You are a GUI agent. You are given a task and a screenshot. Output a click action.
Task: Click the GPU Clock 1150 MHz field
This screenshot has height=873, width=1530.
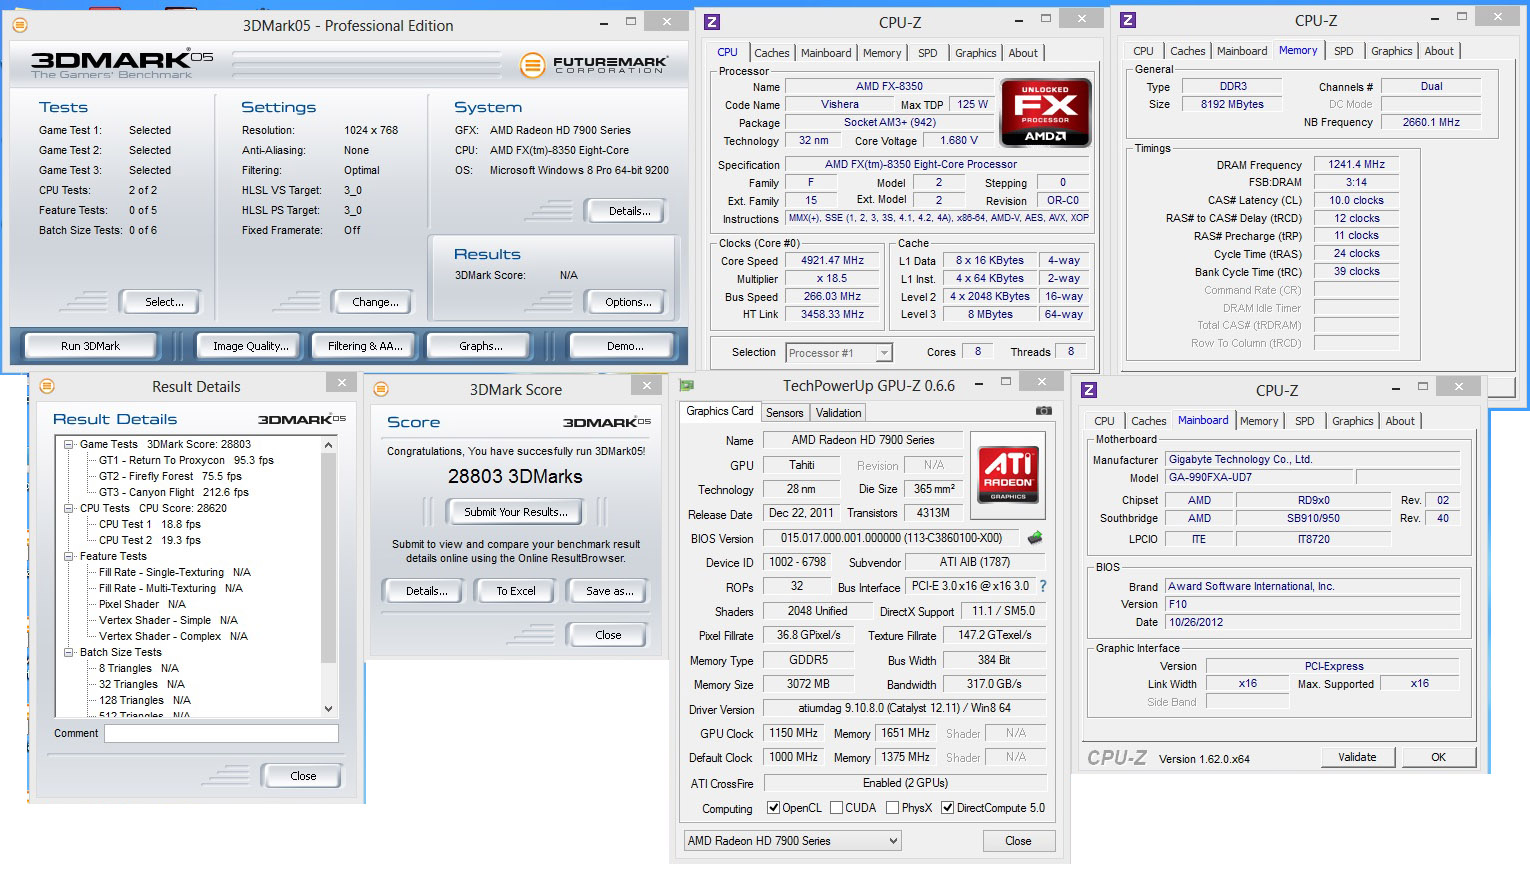point(794,733)
